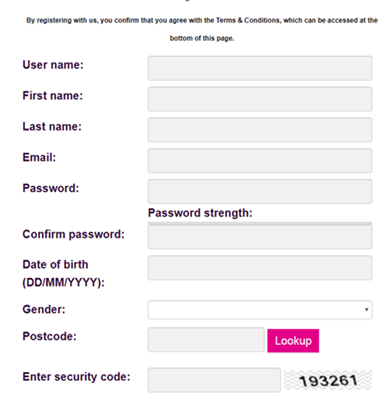
Task: Click the User name input field
Action: [x=260, y=68]
